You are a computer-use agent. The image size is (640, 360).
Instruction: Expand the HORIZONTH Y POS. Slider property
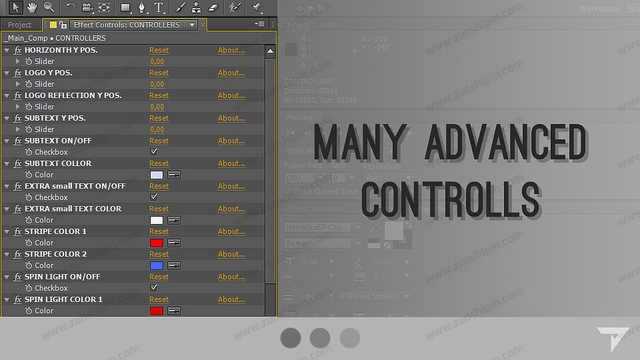pyautogui.click(x=18, y=61)
